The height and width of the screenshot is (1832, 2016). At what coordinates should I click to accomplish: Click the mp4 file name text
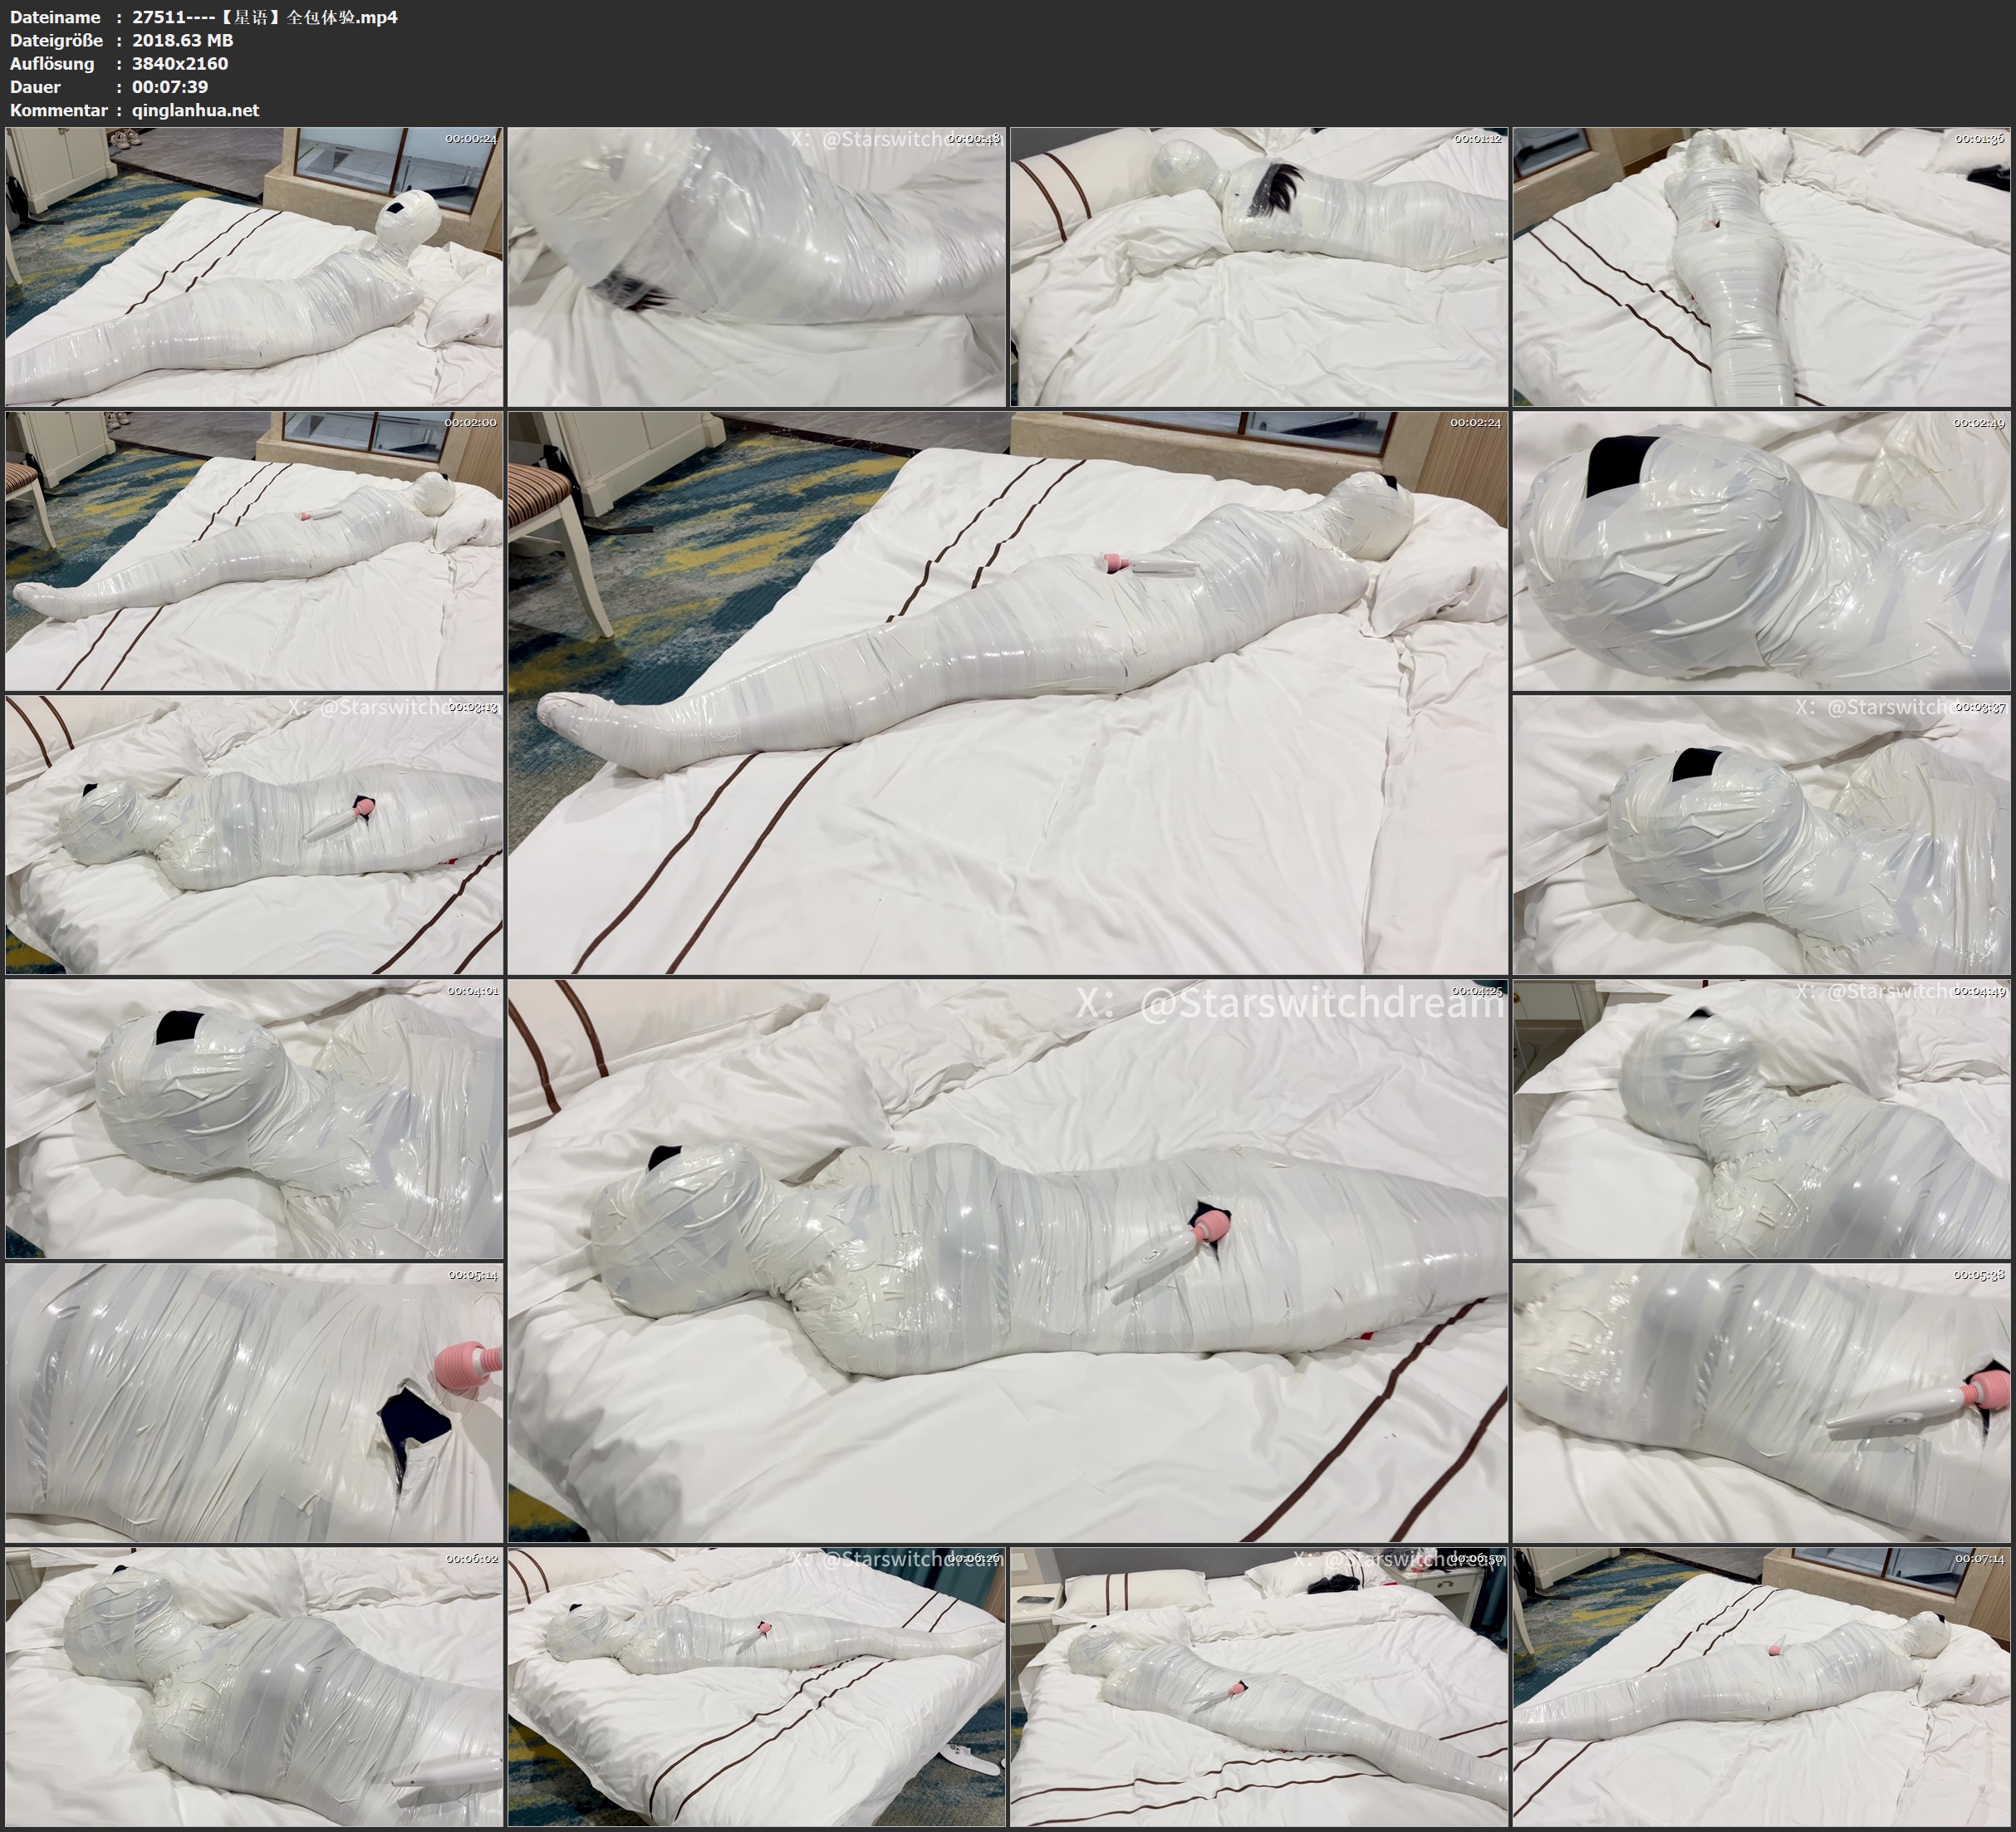(x=265, y=17)
